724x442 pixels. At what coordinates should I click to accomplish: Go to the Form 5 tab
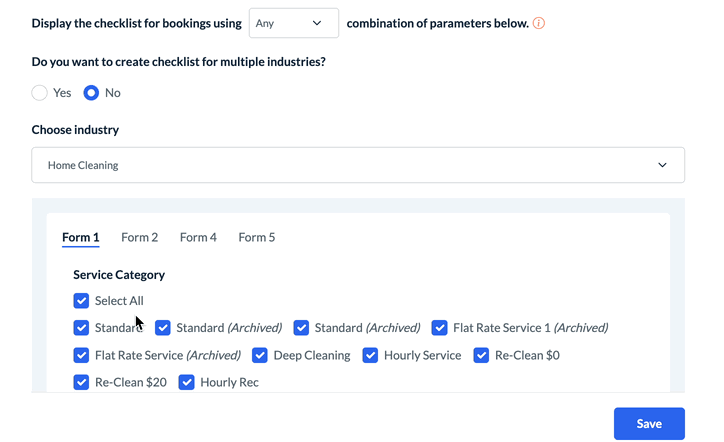[x=257, y=238]
